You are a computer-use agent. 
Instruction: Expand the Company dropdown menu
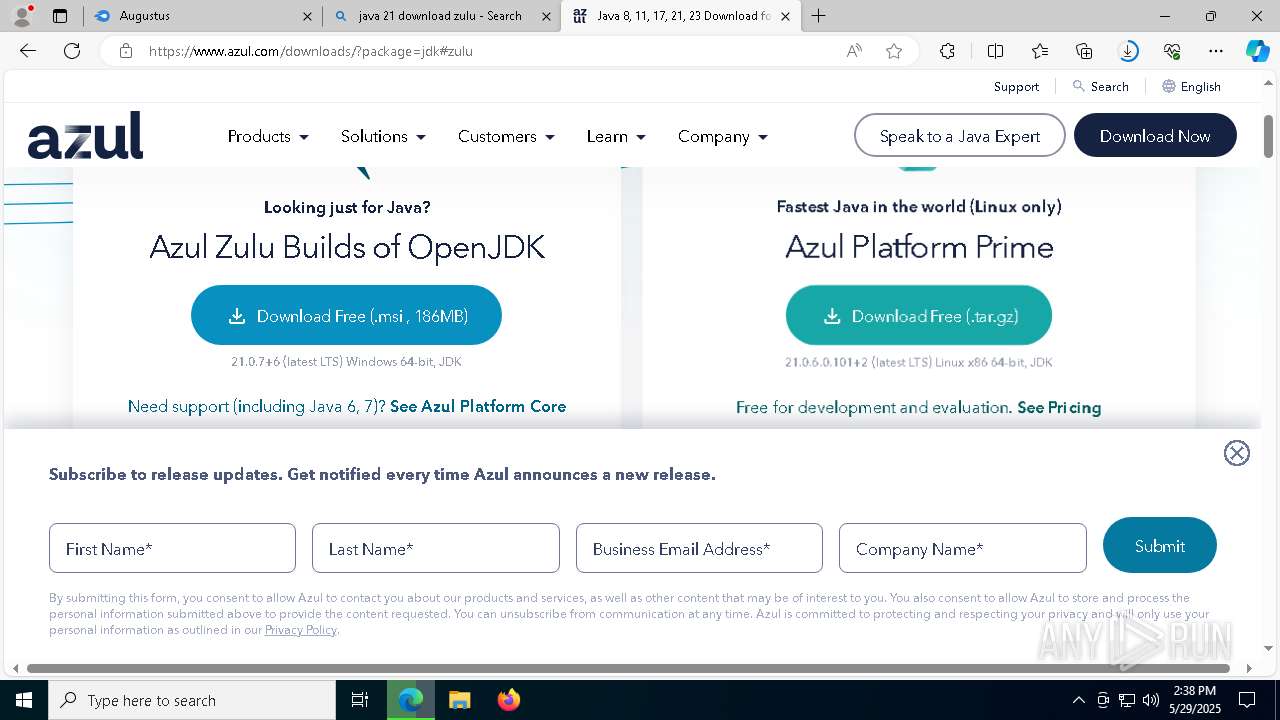click(722, 136)
